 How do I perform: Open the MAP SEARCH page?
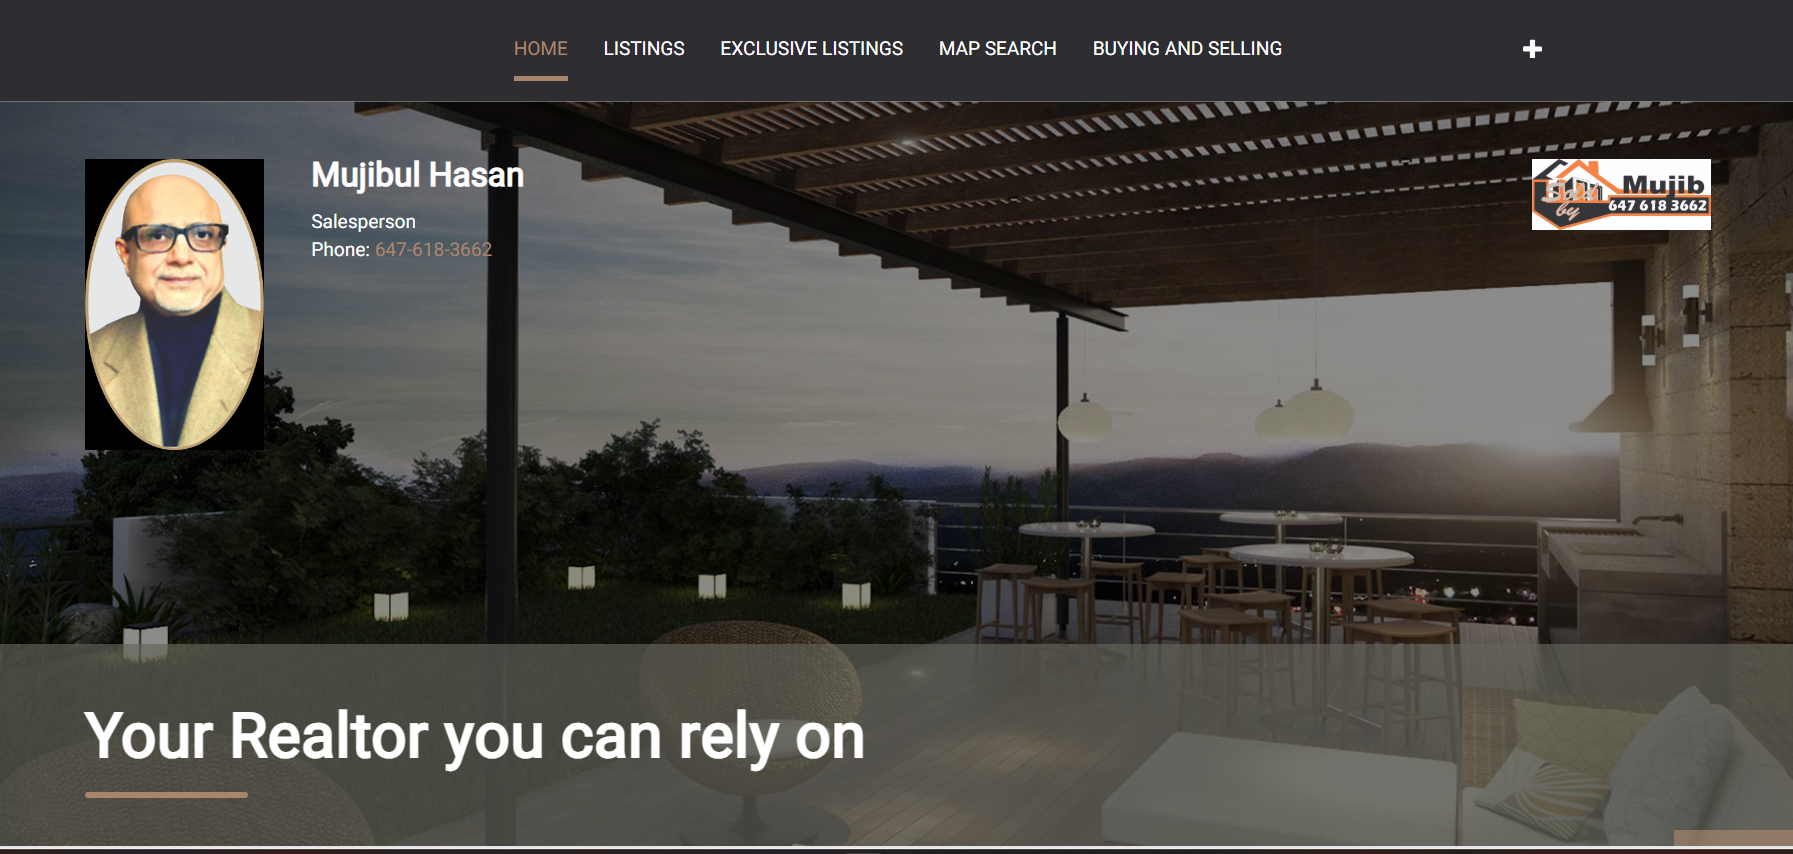click(x=997, y=48)
